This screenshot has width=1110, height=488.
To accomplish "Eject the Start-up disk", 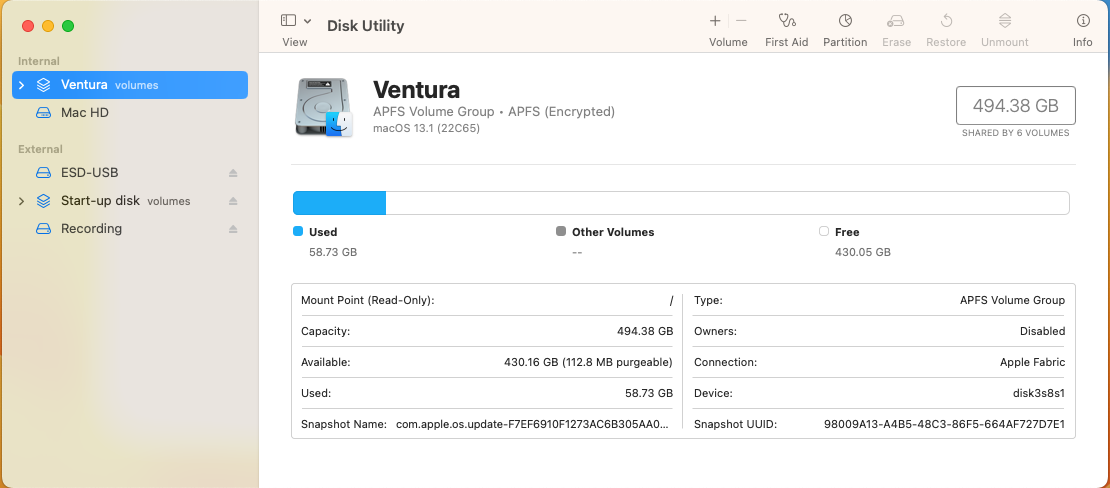I will [x=233, y=201].
